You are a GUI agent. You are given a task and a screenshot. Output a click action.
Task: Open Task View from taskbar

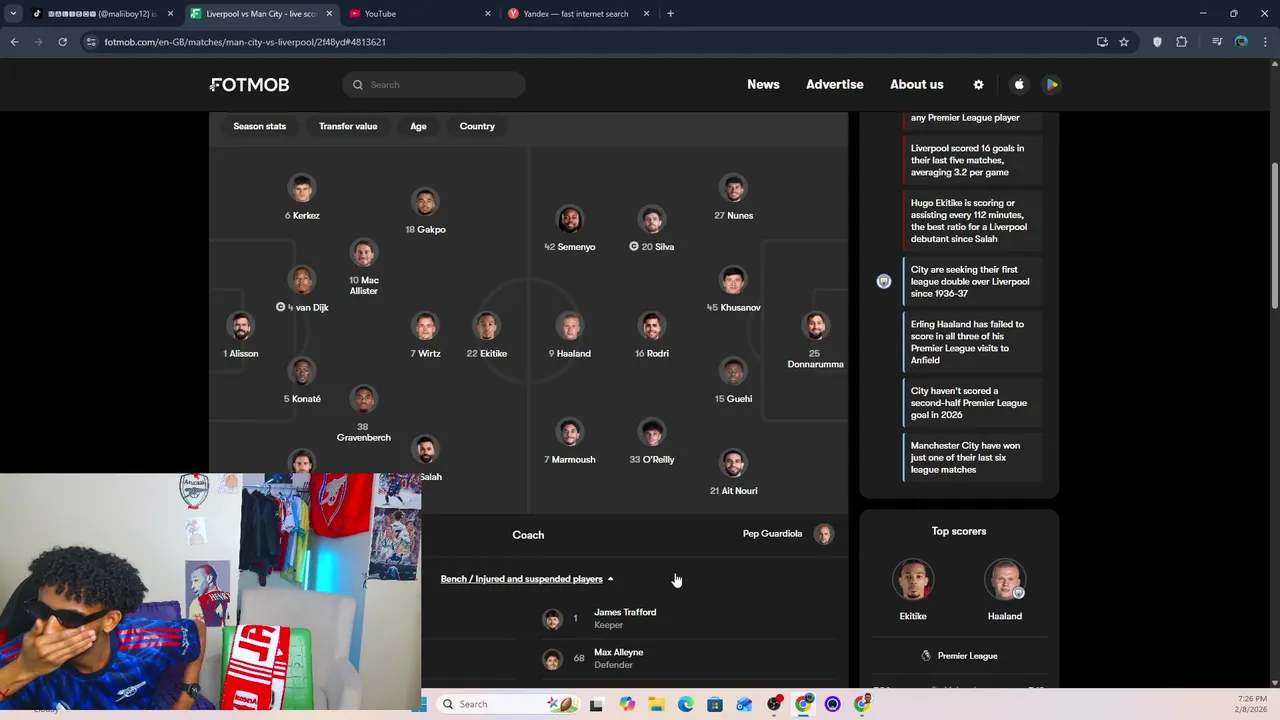point(596,704)
